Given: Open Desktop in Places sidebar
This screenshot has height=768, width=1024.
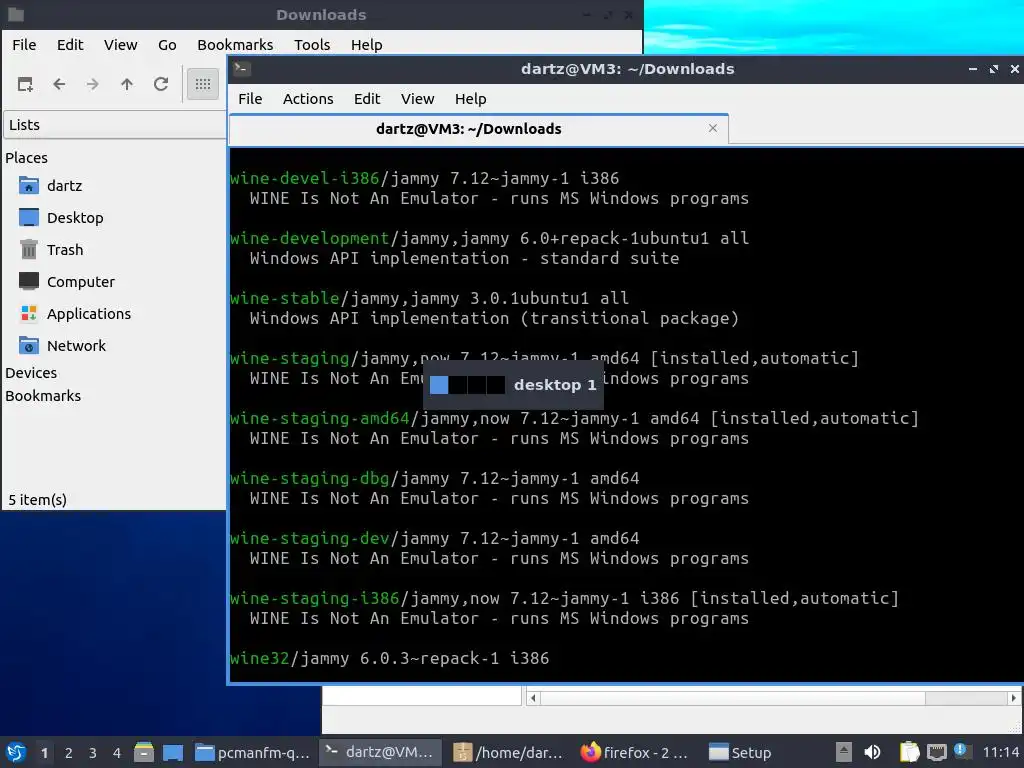Looking at the screenshot, I should coord(75,218).
